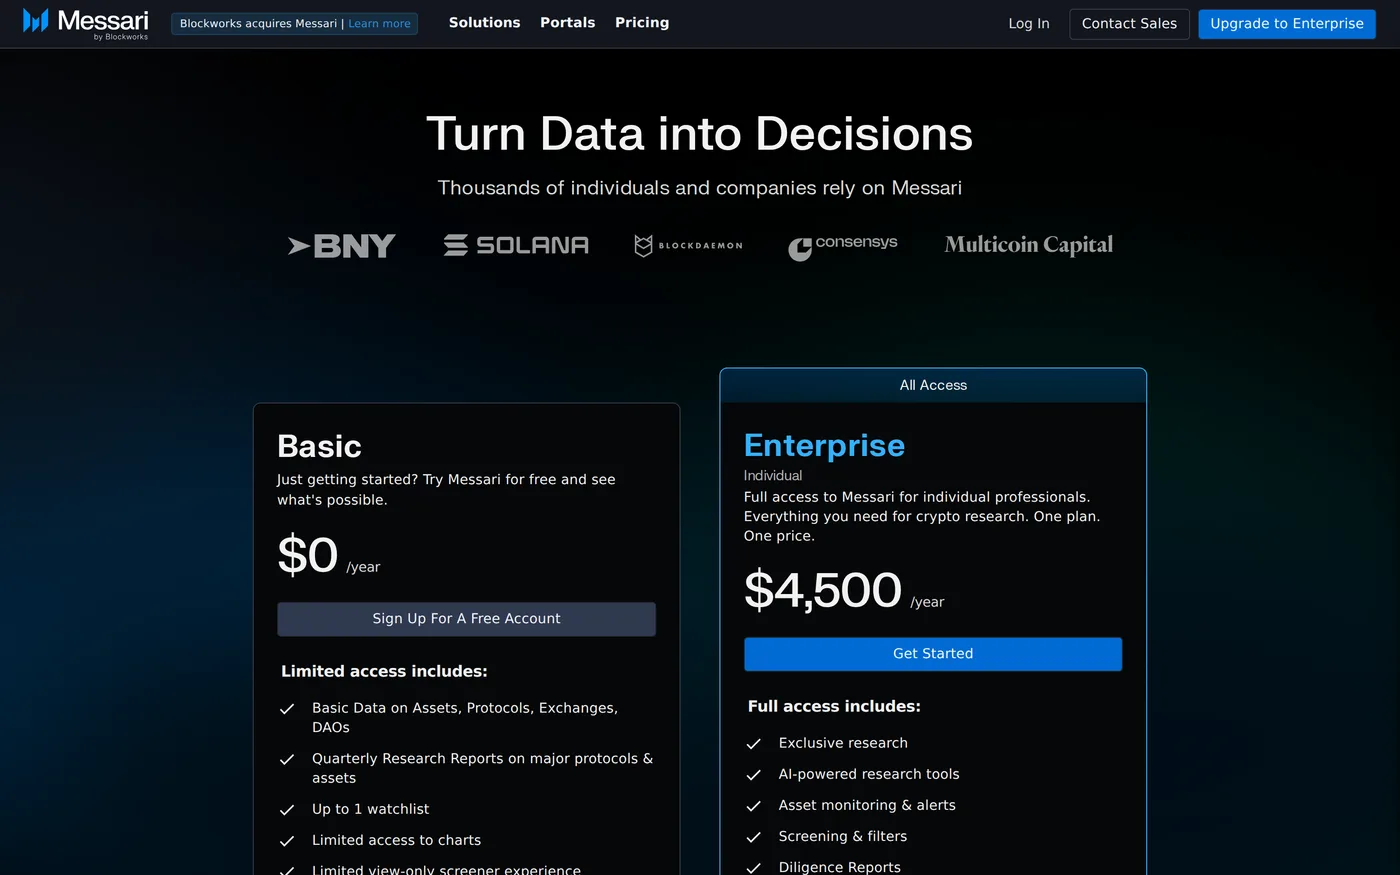Image resolution: width=1400 pixels, height=875 pixels.
Task: Click checkmark beside Limited access to charts
Action: (287, 841)
